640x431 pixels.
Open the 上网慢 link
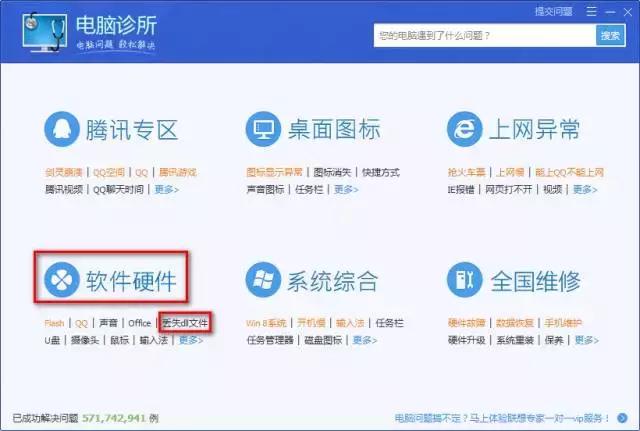point(510,173)
